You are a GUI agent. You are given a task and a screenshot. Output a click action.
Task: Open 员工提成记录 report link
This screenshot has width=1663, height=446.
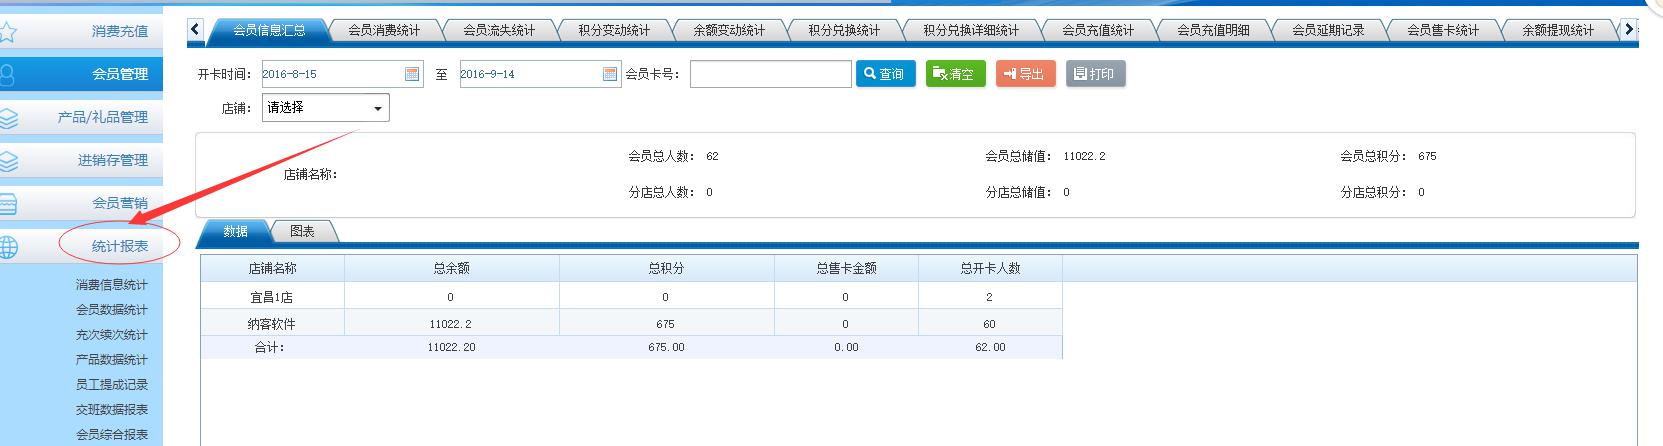click(x=111, y=385)
